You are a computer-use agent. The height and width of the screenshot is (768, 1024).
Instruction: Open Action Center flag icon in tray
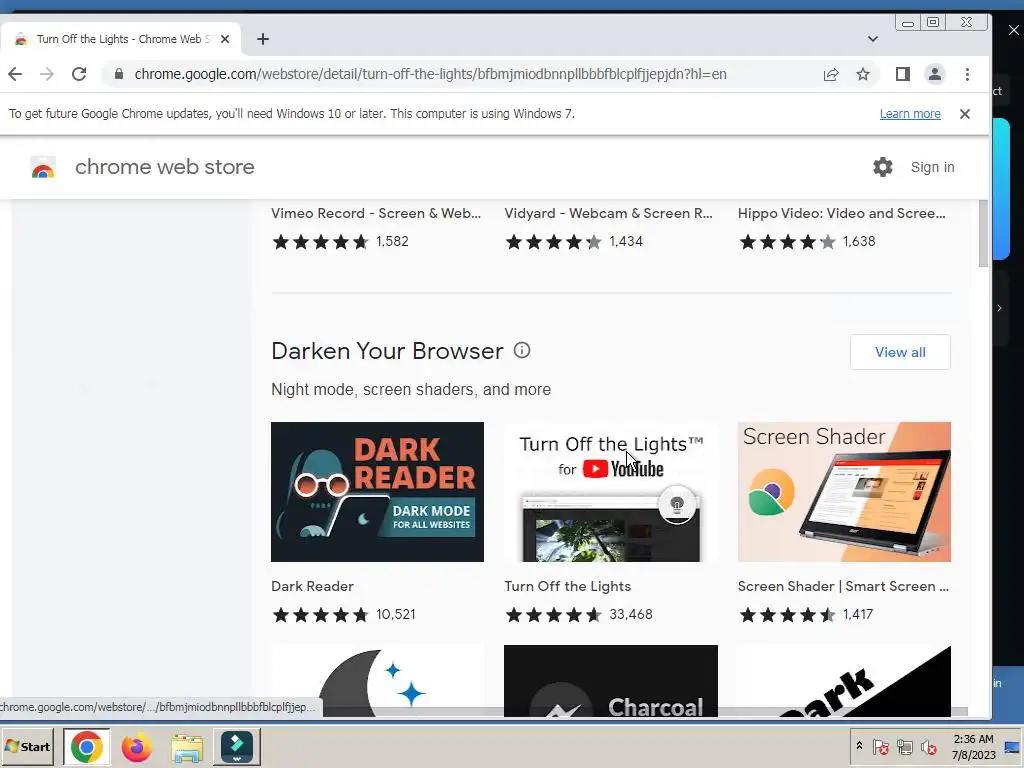880,746
